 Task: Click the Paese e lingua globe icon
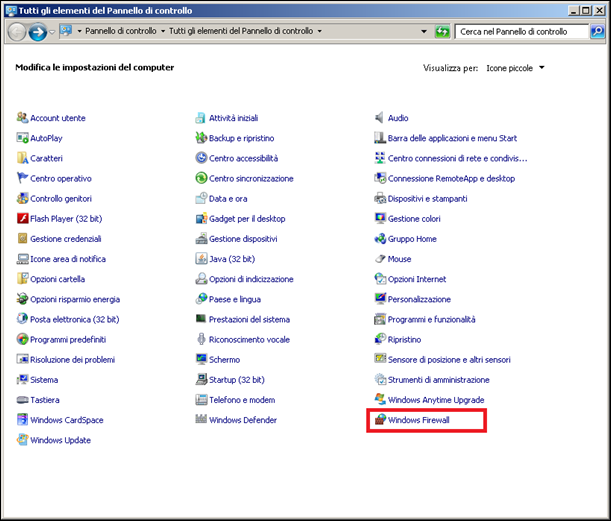pos(201,299)
